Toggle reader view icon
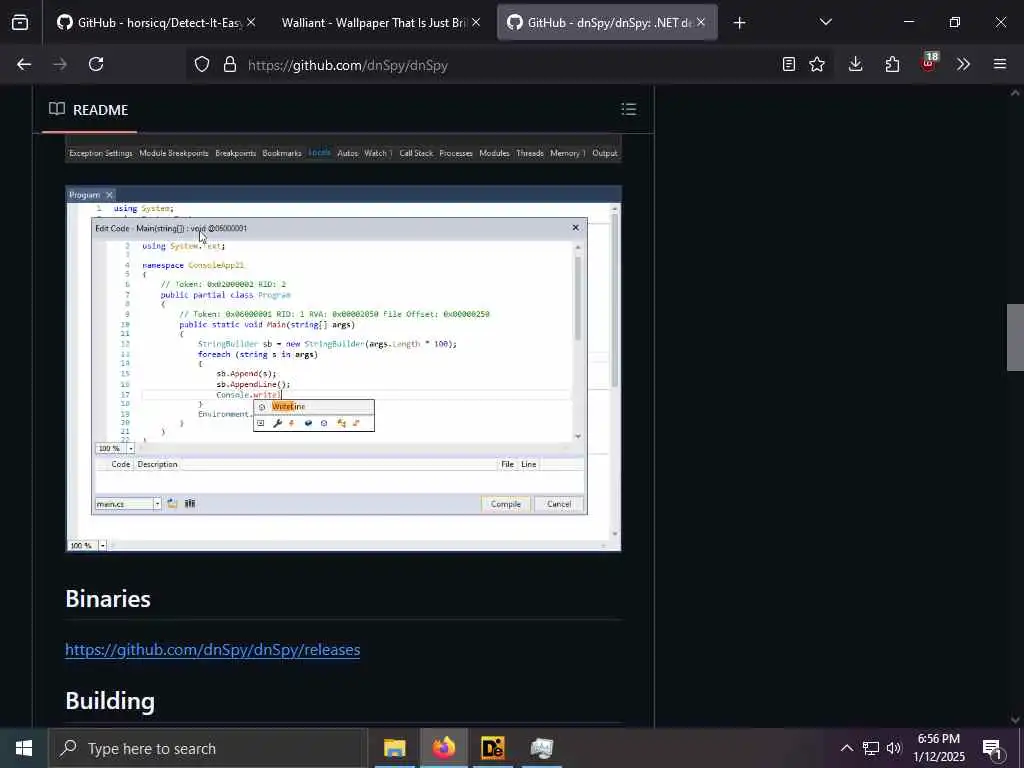 point(789,64)
